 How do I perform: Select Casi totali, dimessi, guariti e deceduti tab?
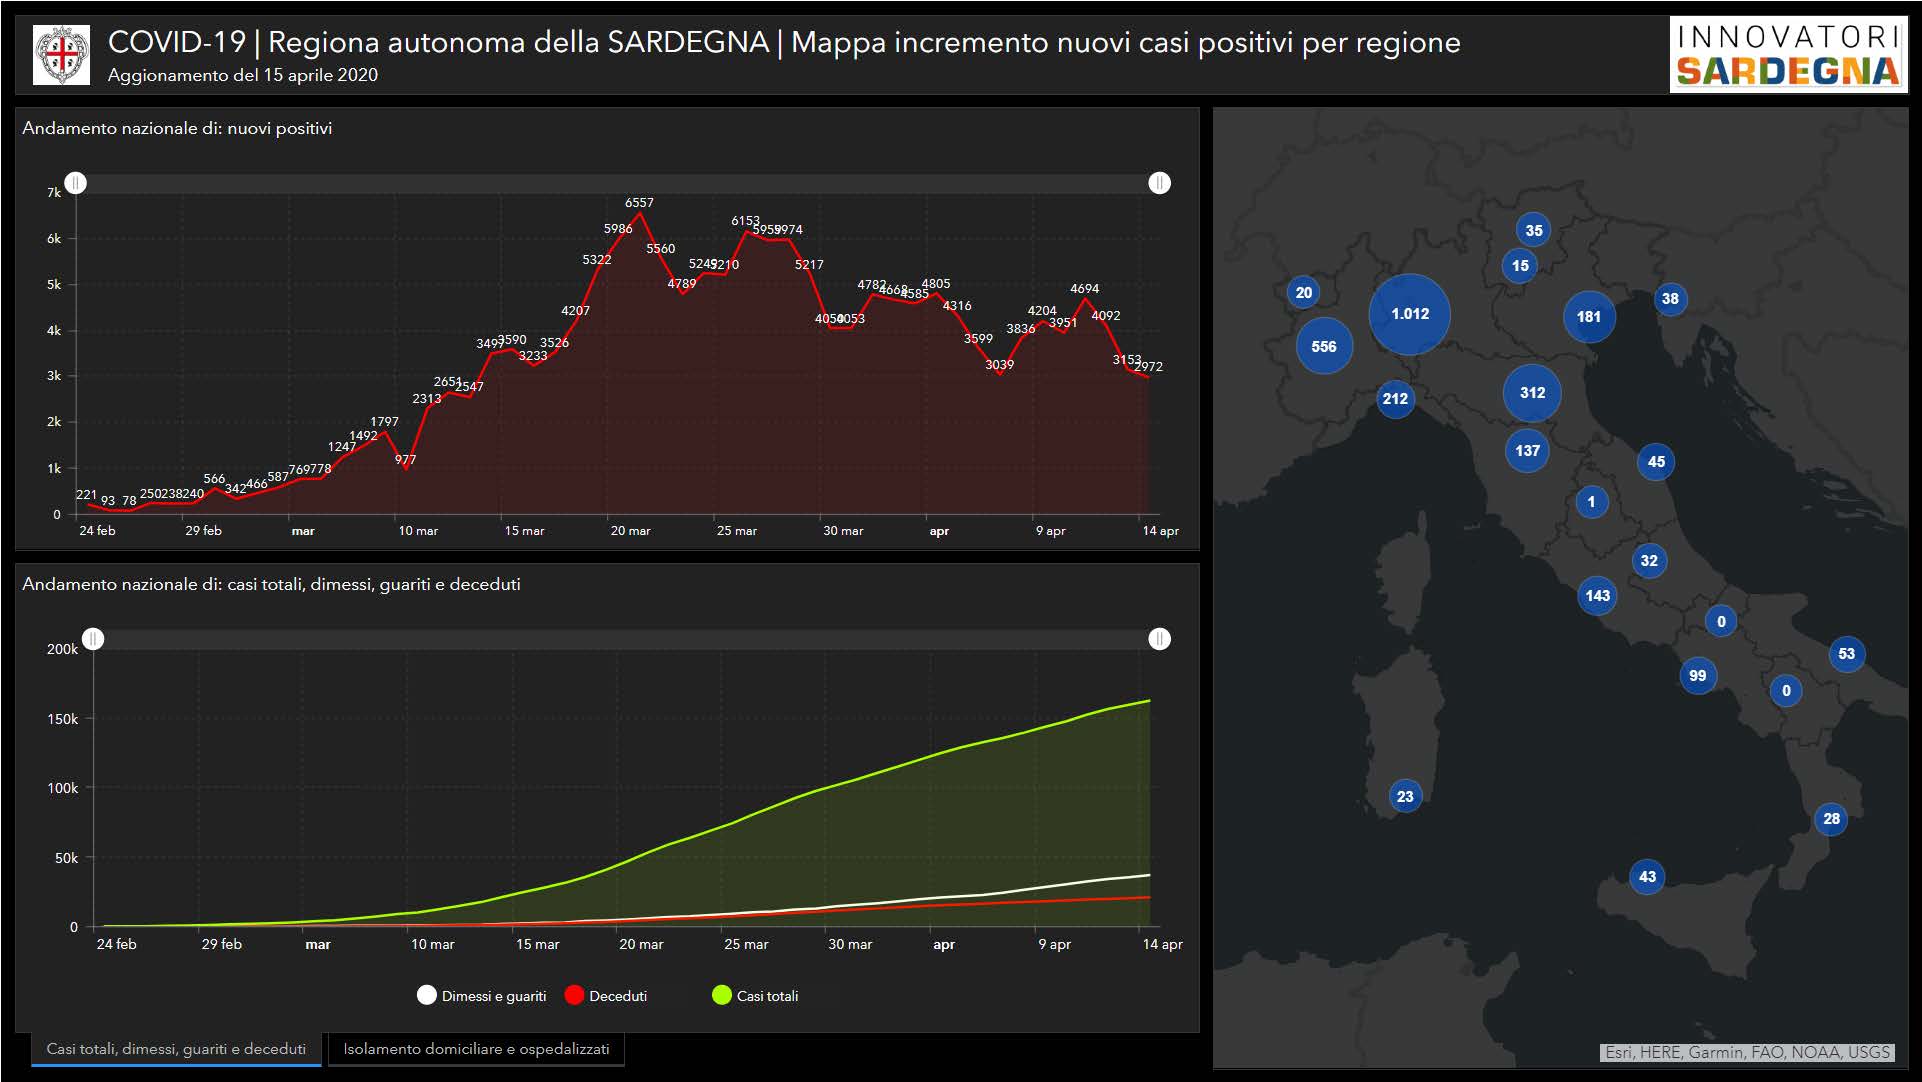176,1049
